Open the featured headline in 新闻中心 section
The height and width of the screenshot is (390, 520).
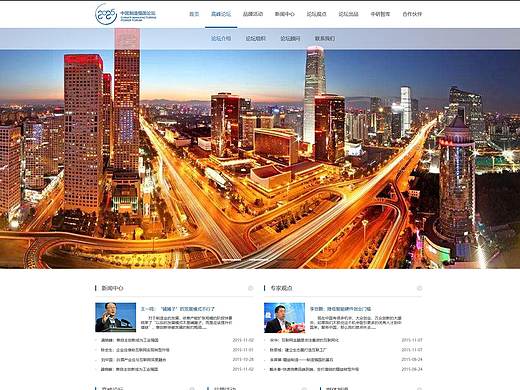tap(178, 309)
